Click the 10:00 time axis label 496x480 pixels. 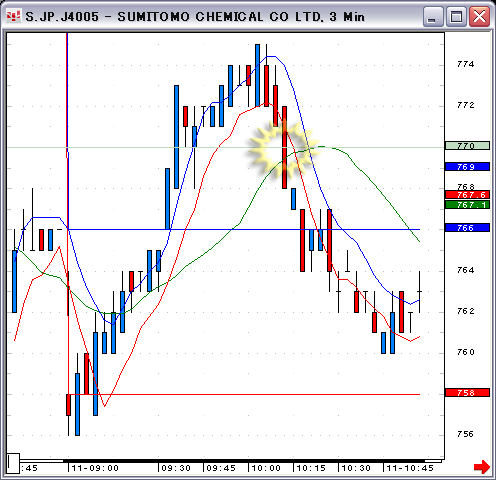point(266,468)
